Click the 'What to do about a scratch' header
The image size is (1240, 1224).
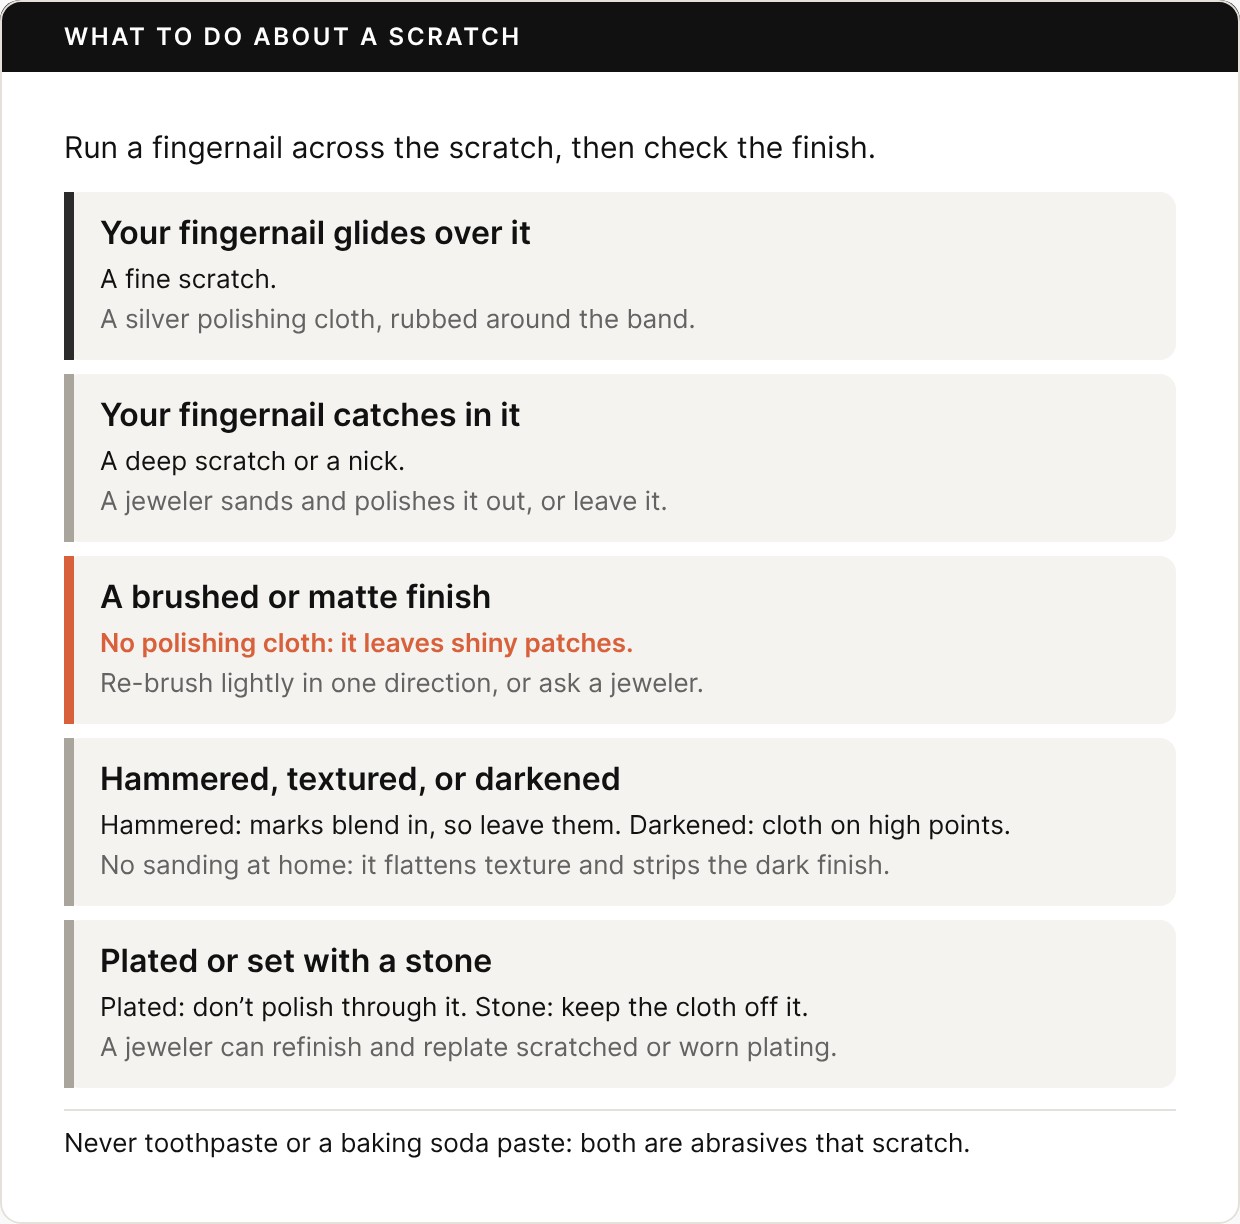[292, 37]
